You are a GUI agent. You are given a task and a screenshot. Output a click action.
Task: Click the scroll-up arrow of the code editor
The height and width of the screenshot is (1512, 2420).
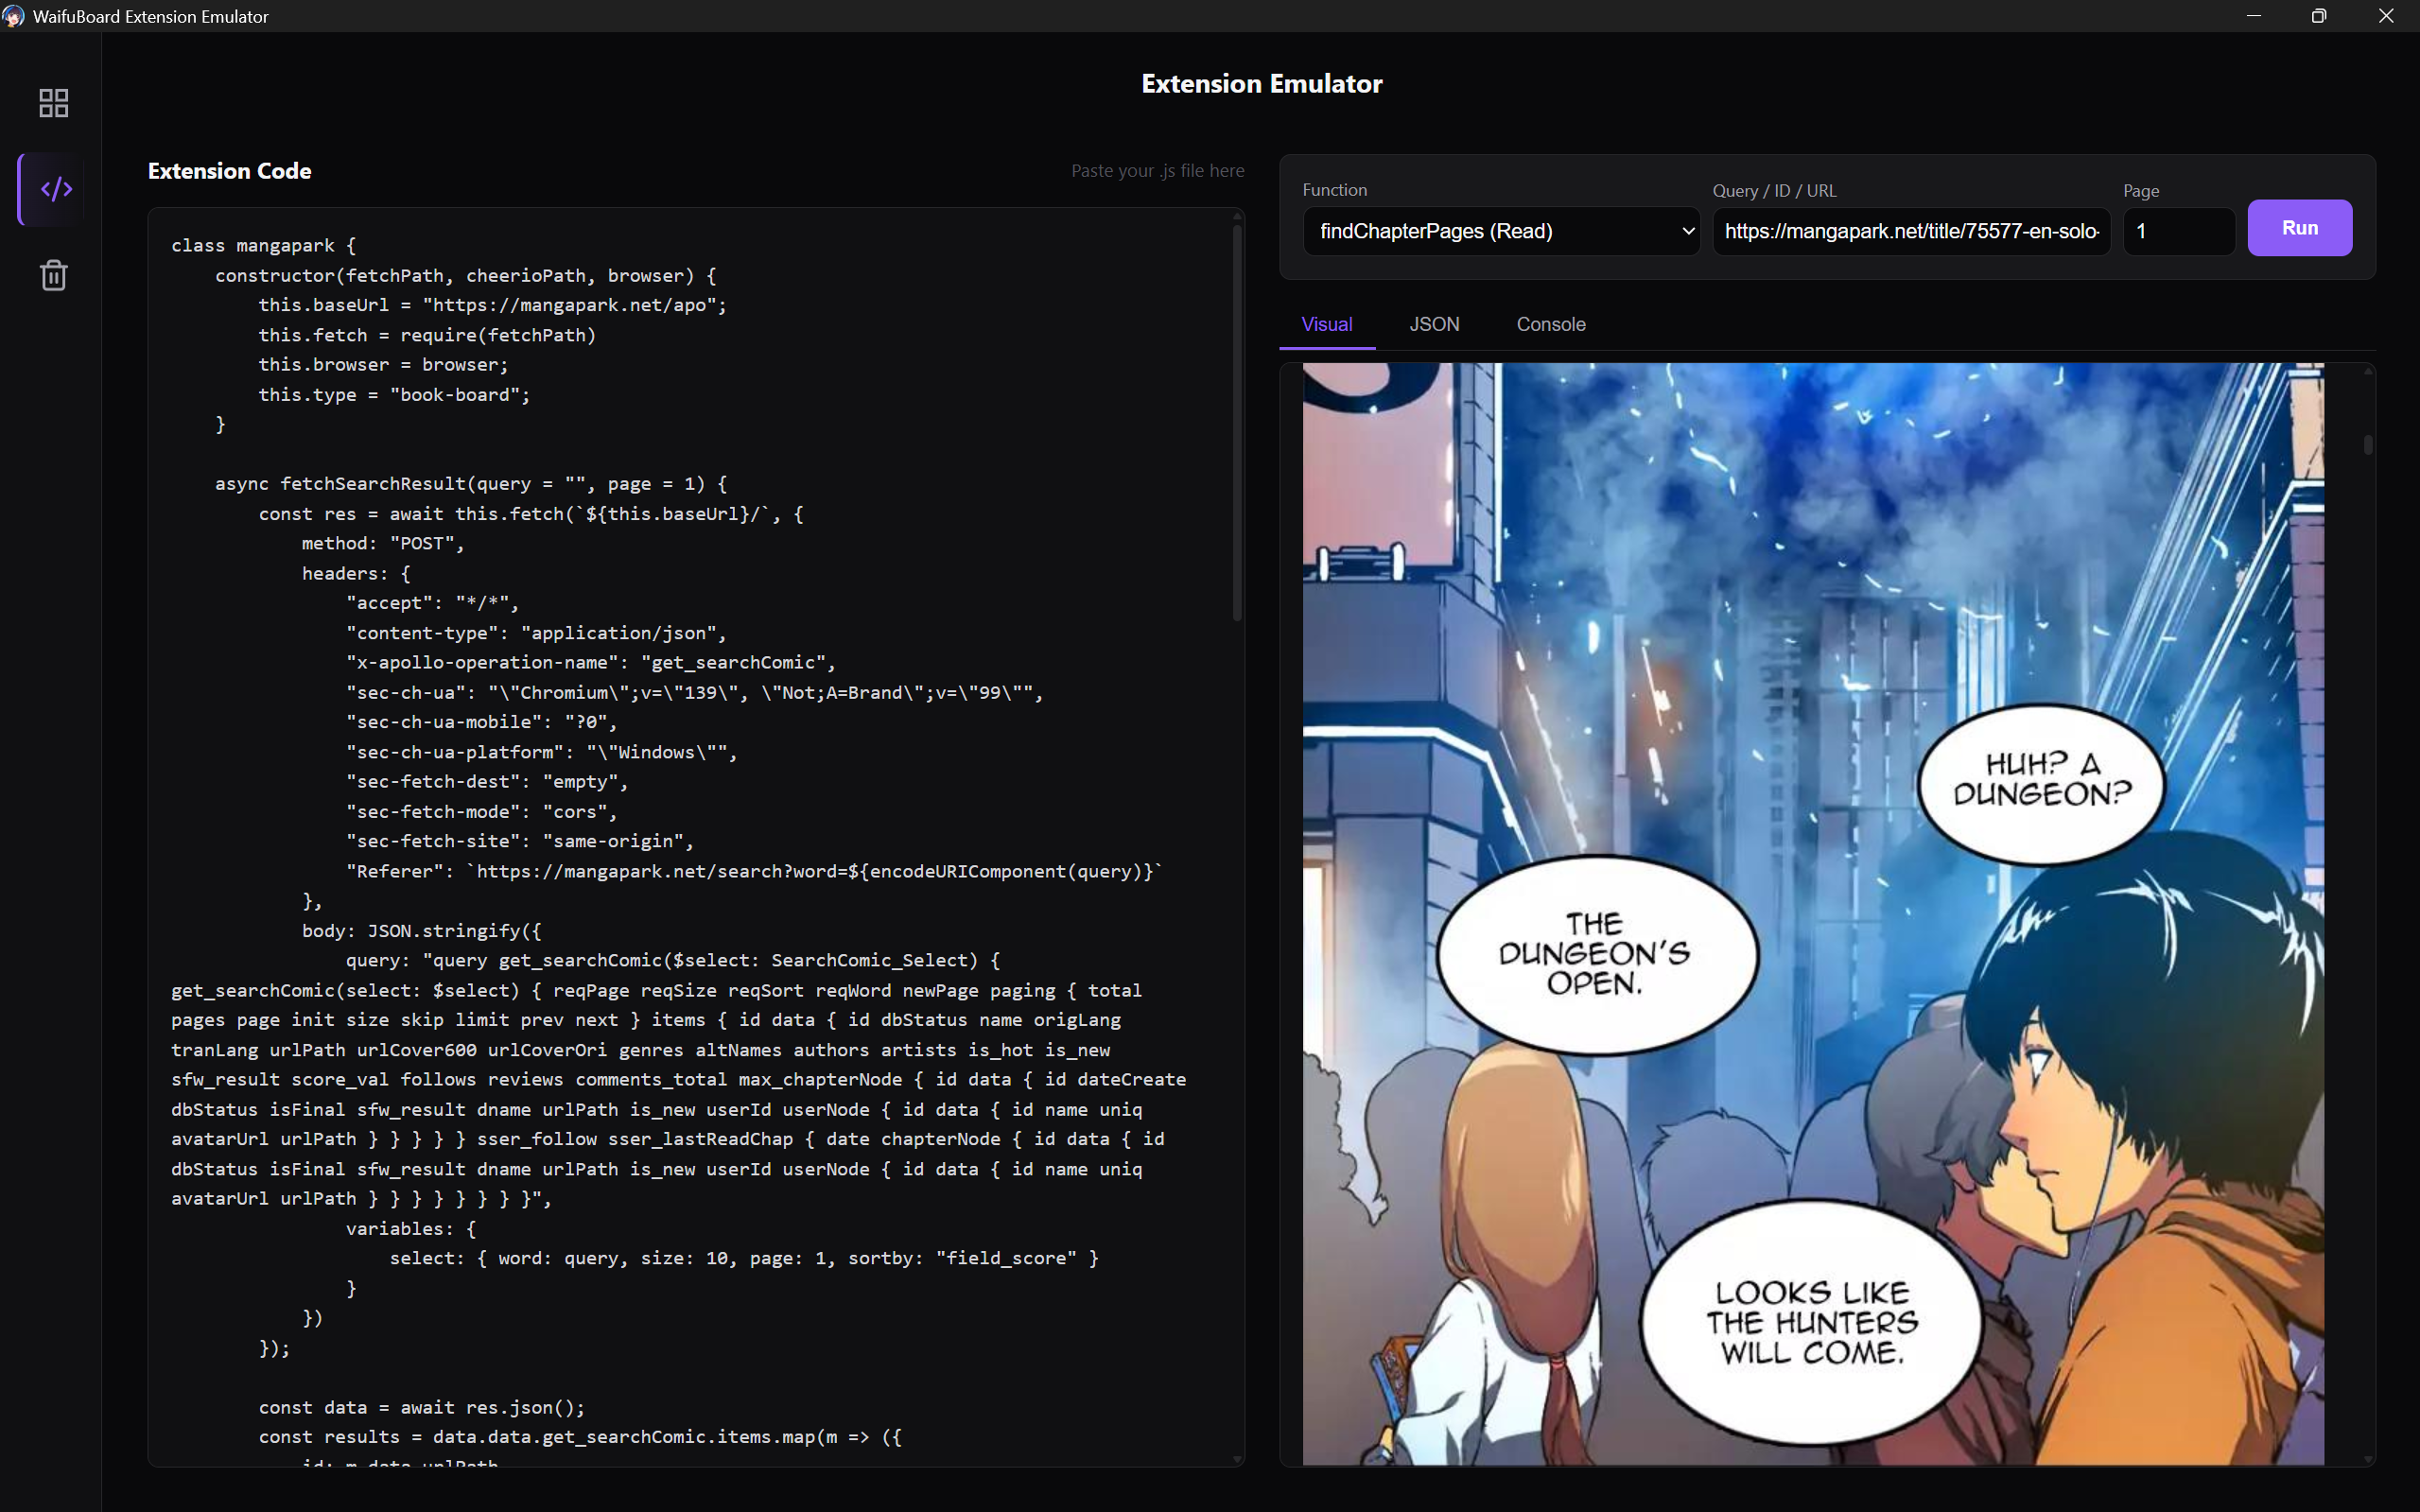1237,217
